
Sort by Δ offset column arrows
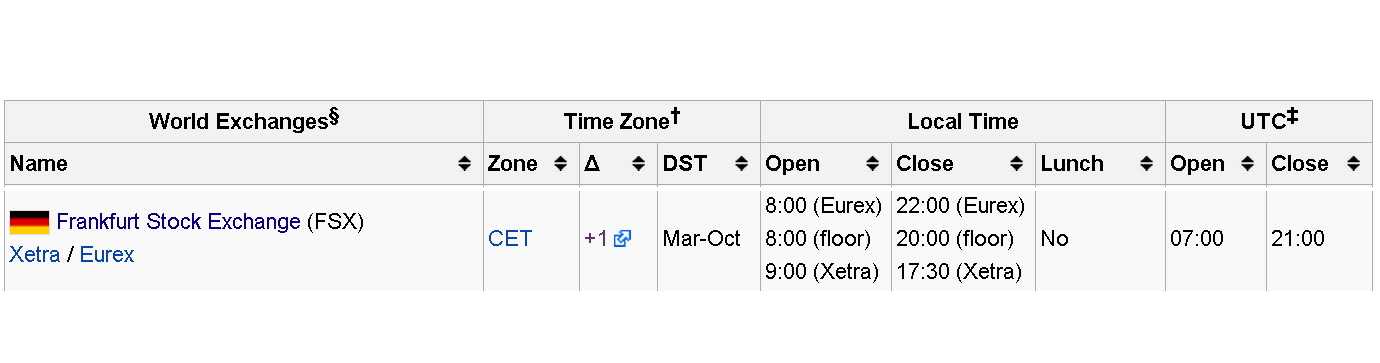pyautogui.click(x=638, y=164)
